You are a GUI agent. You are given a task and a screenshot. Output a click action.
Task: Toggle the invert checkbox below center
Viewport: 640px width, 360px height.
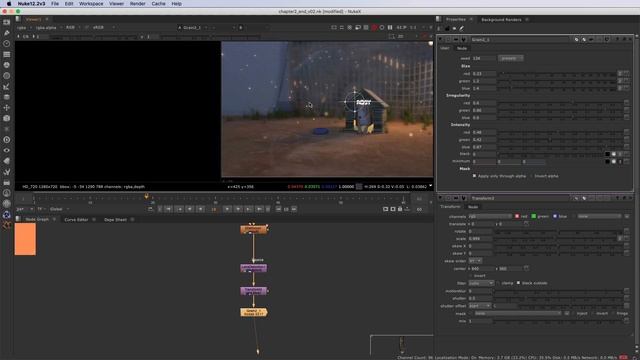click(x=470, y=276)
